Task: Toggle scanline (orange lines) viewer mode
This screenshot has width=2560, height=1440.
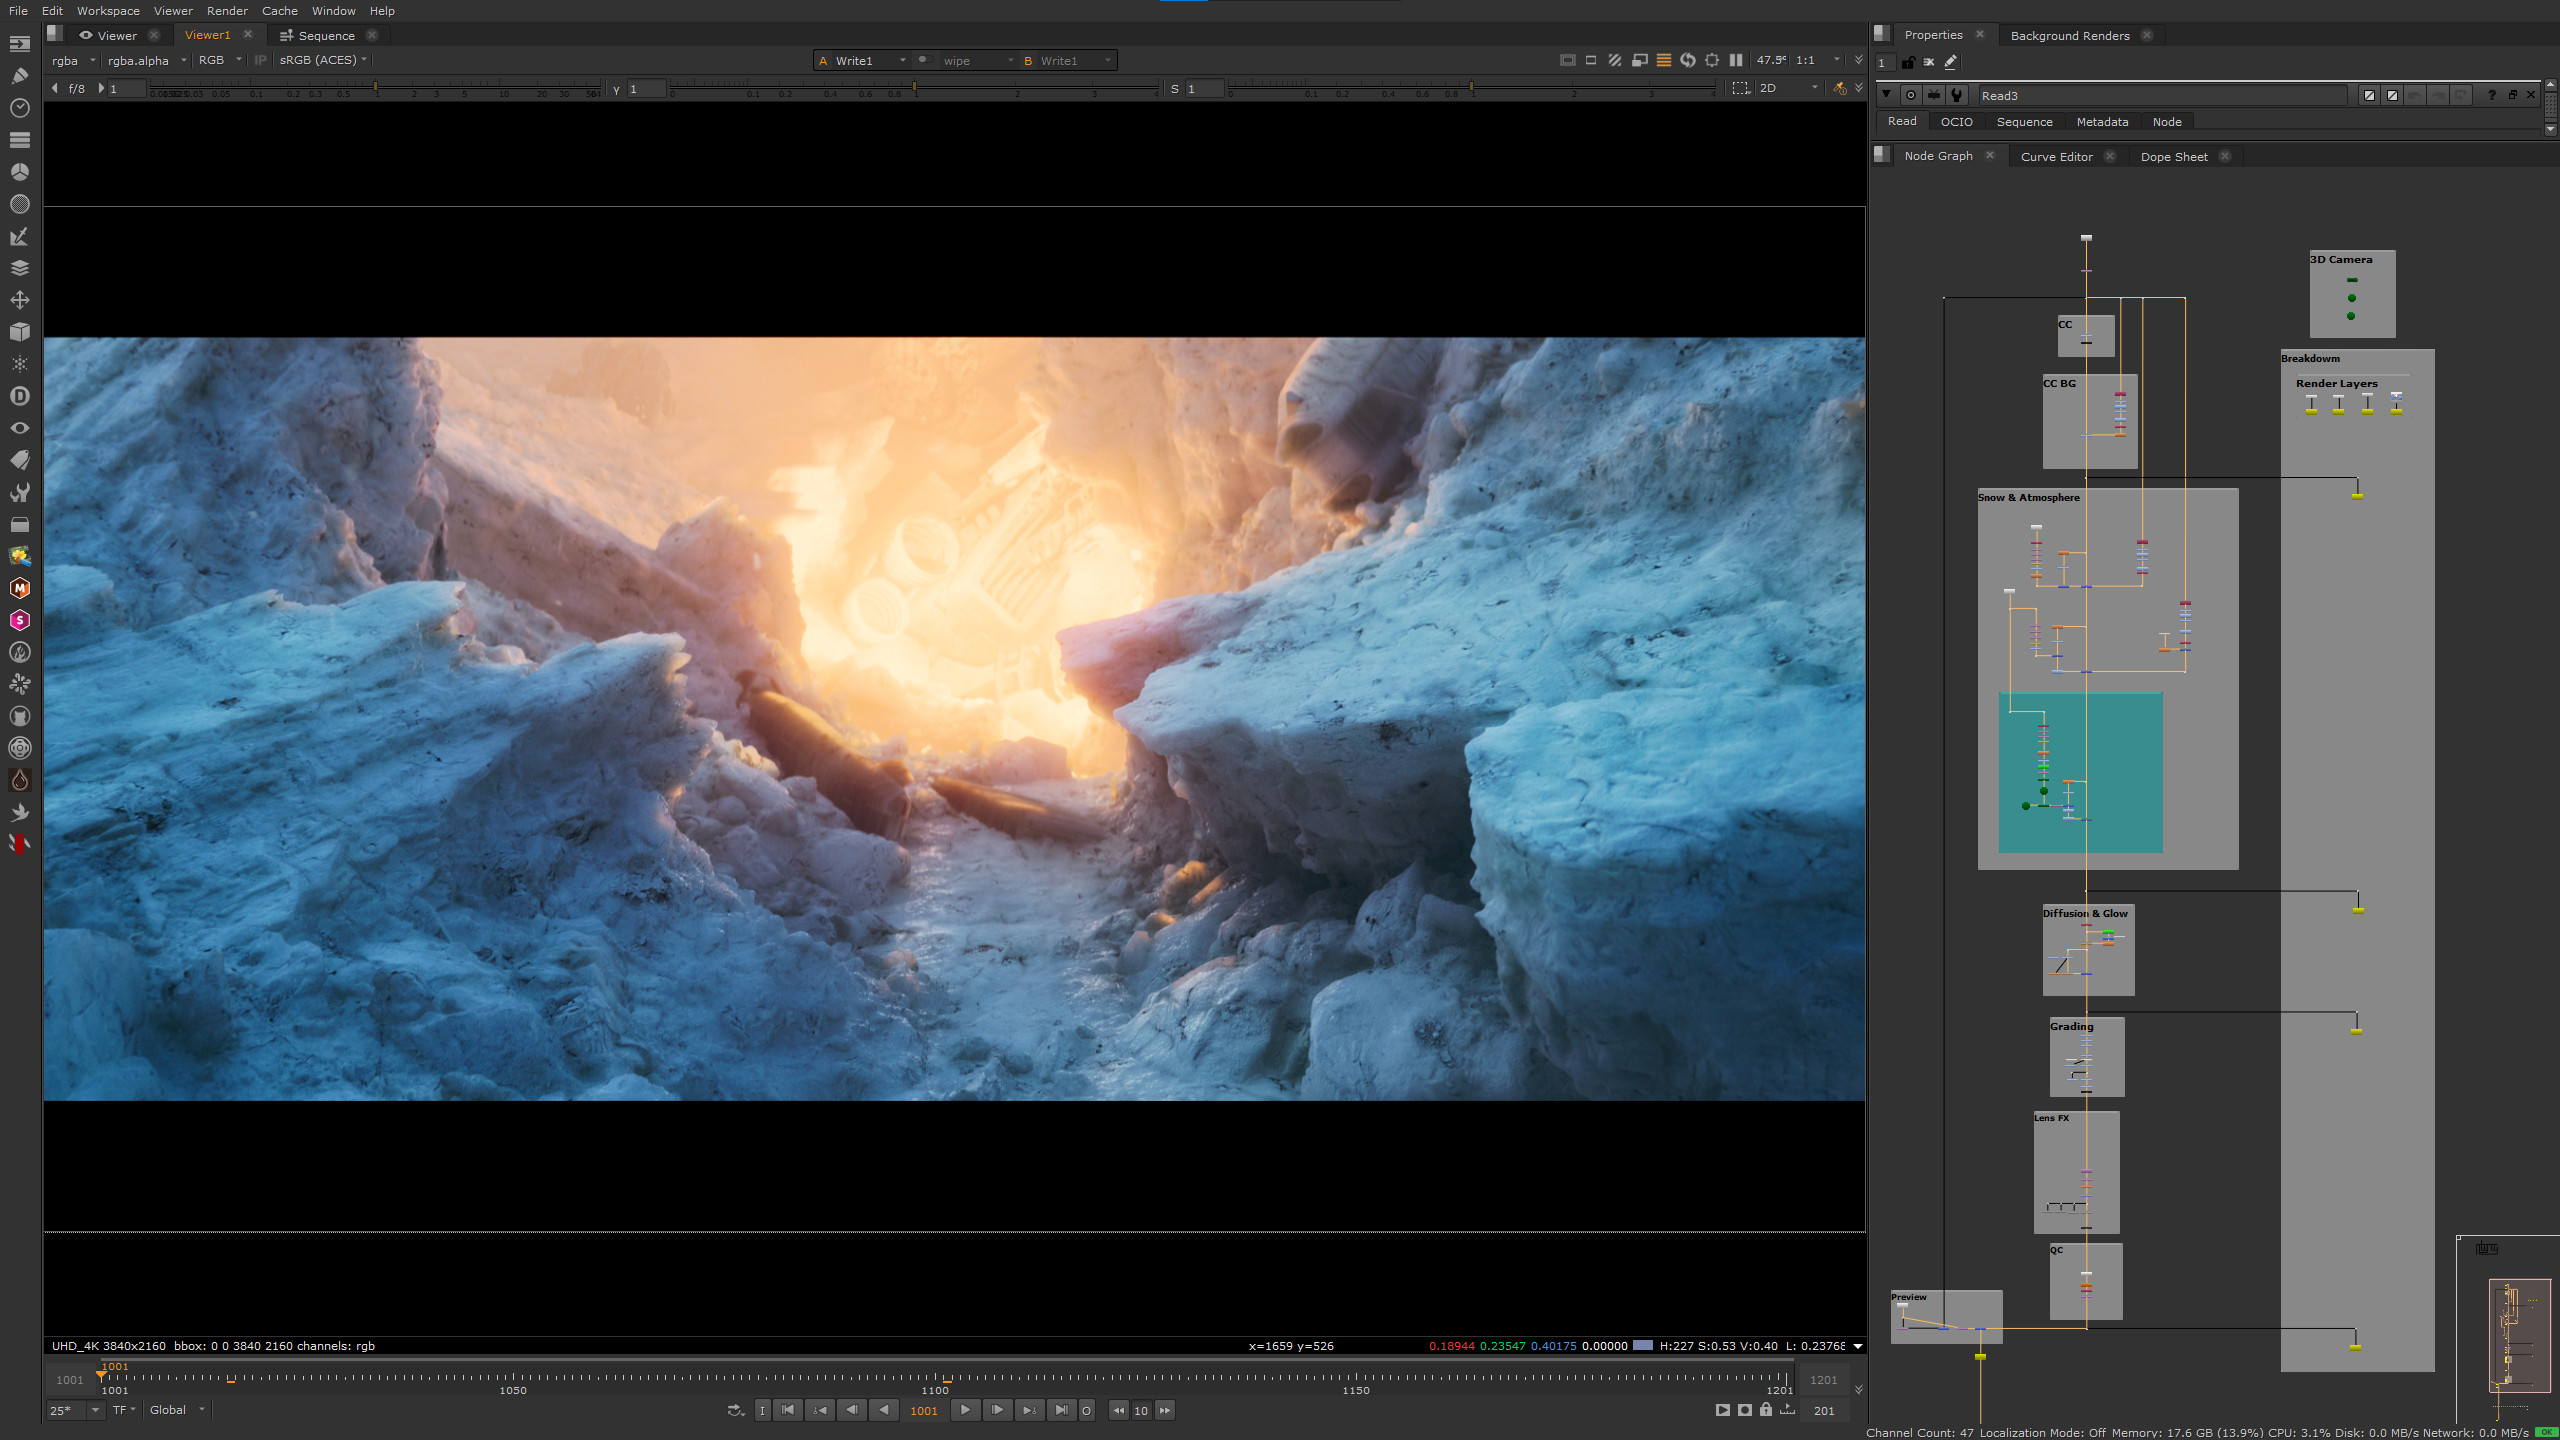Action: coord(1664,60)
